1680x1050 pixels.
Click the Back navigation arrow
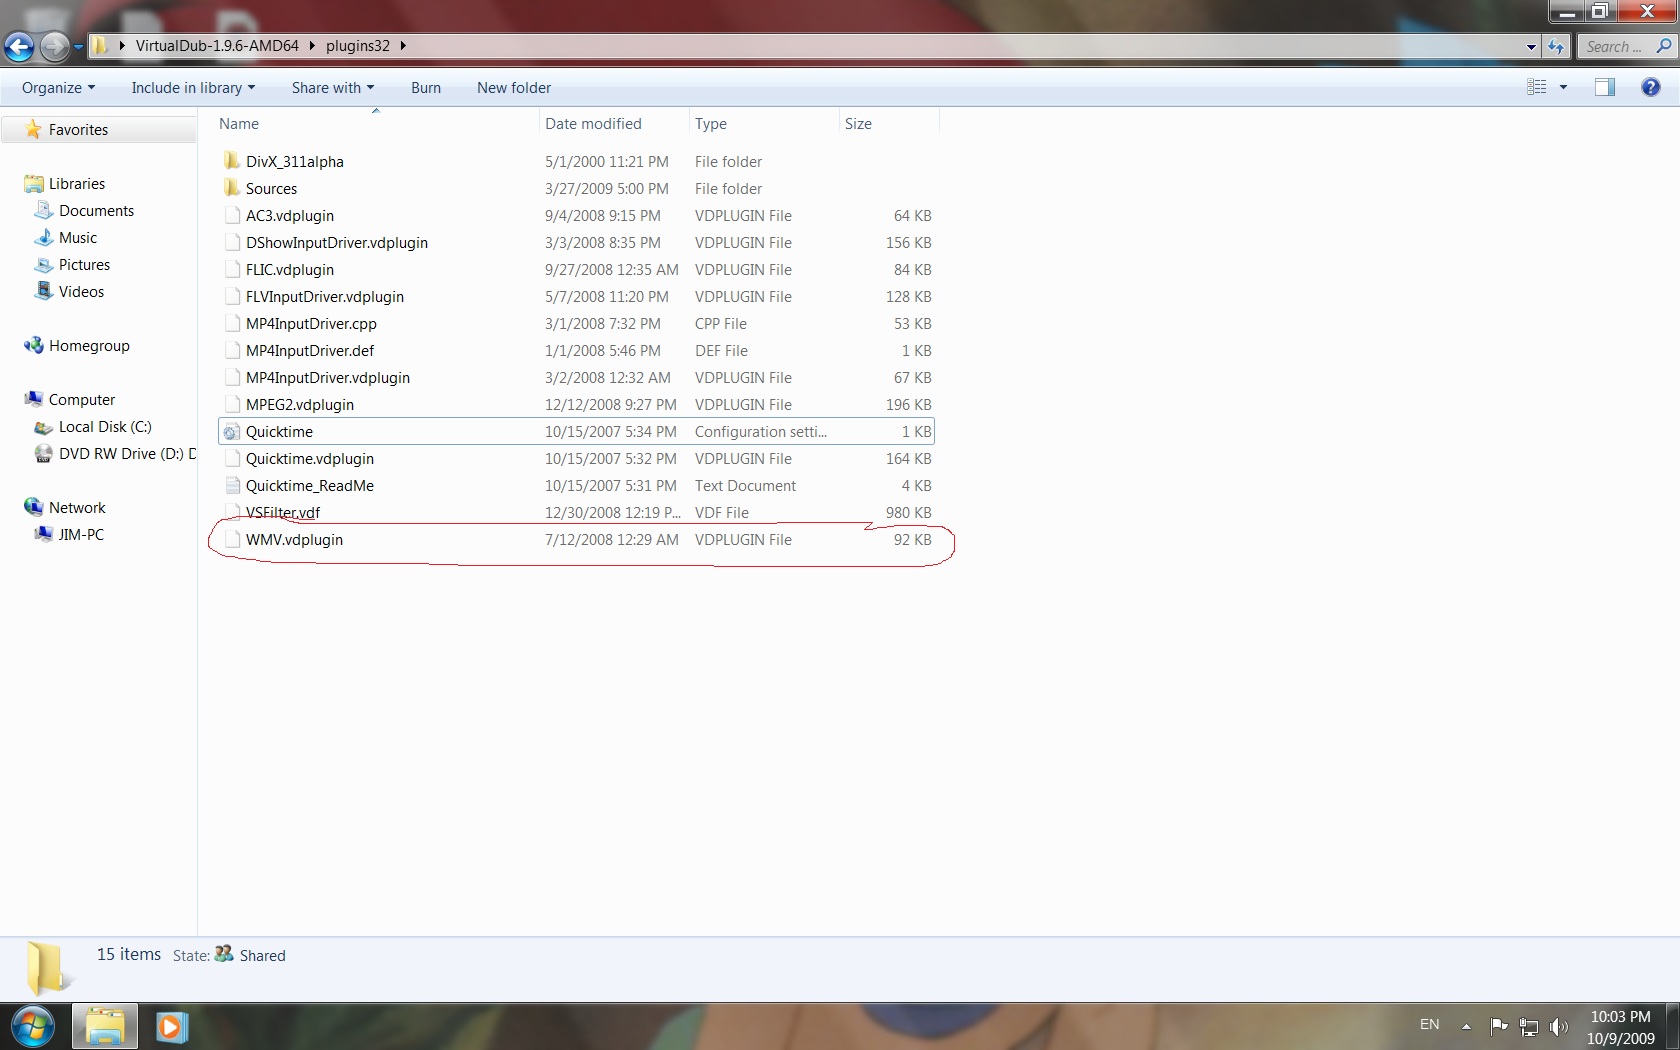click(x=19, y=46)
